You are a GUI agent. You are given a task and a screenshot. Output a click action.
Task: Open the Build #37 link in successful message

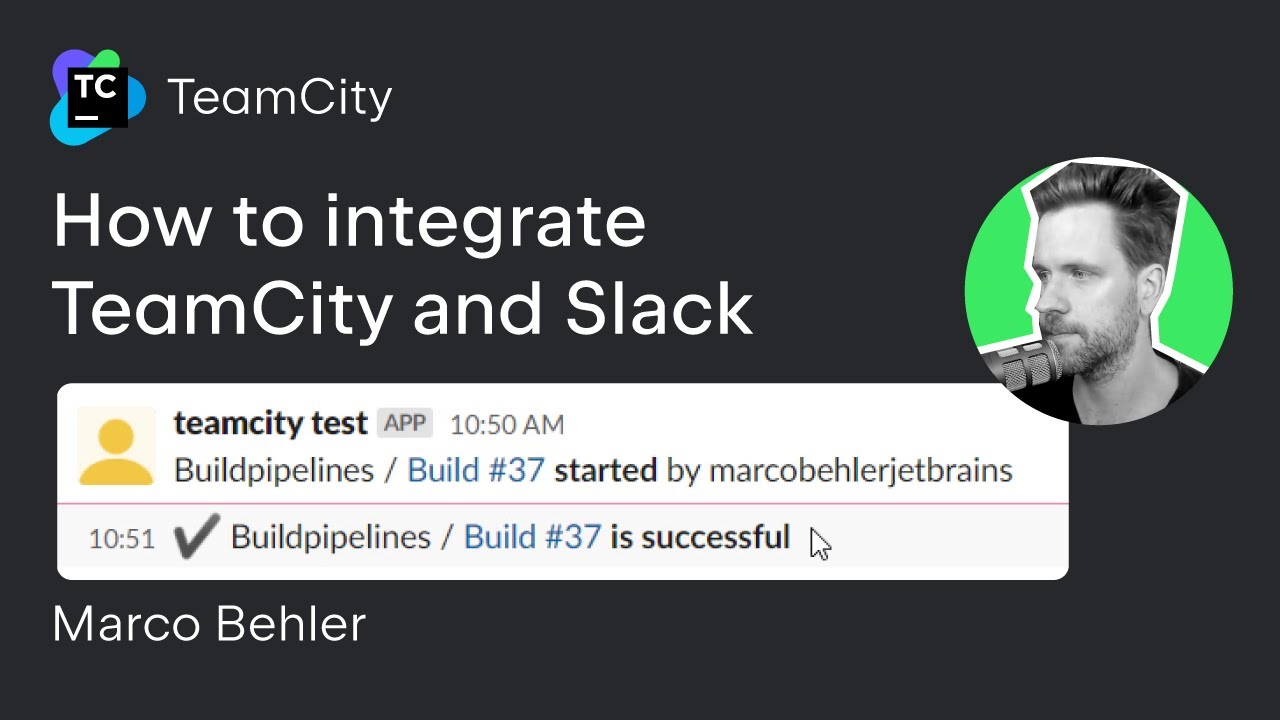click(532, 538)
